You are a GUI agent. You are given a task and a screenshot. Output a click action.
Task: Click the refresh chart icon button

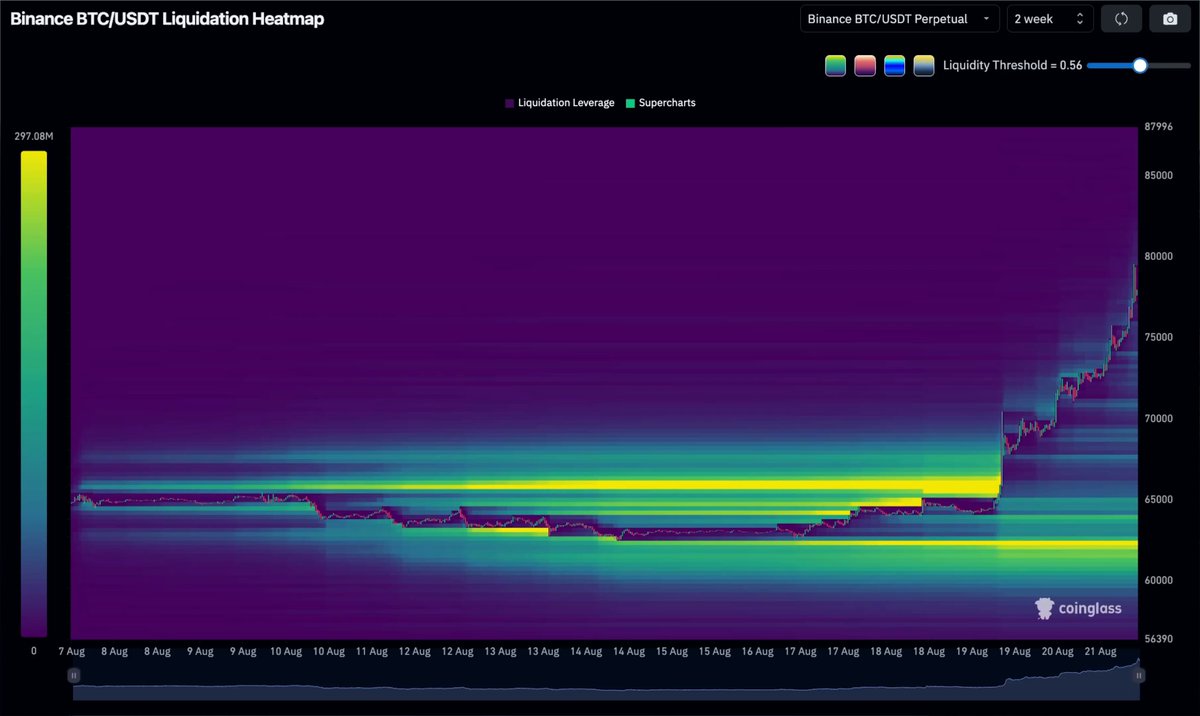coord(1121,19)
